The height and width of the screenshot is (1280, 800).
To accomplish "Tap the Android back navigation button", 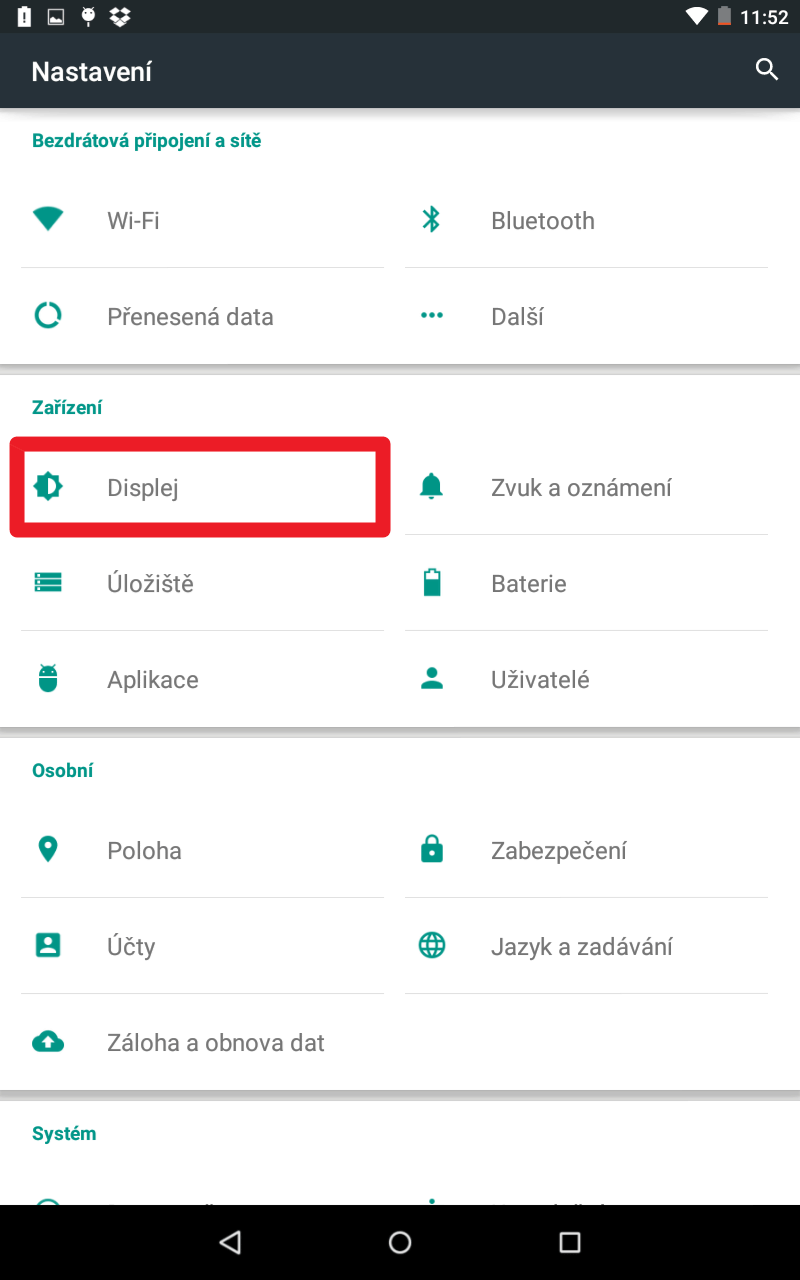I will (x=231, y=1242).
